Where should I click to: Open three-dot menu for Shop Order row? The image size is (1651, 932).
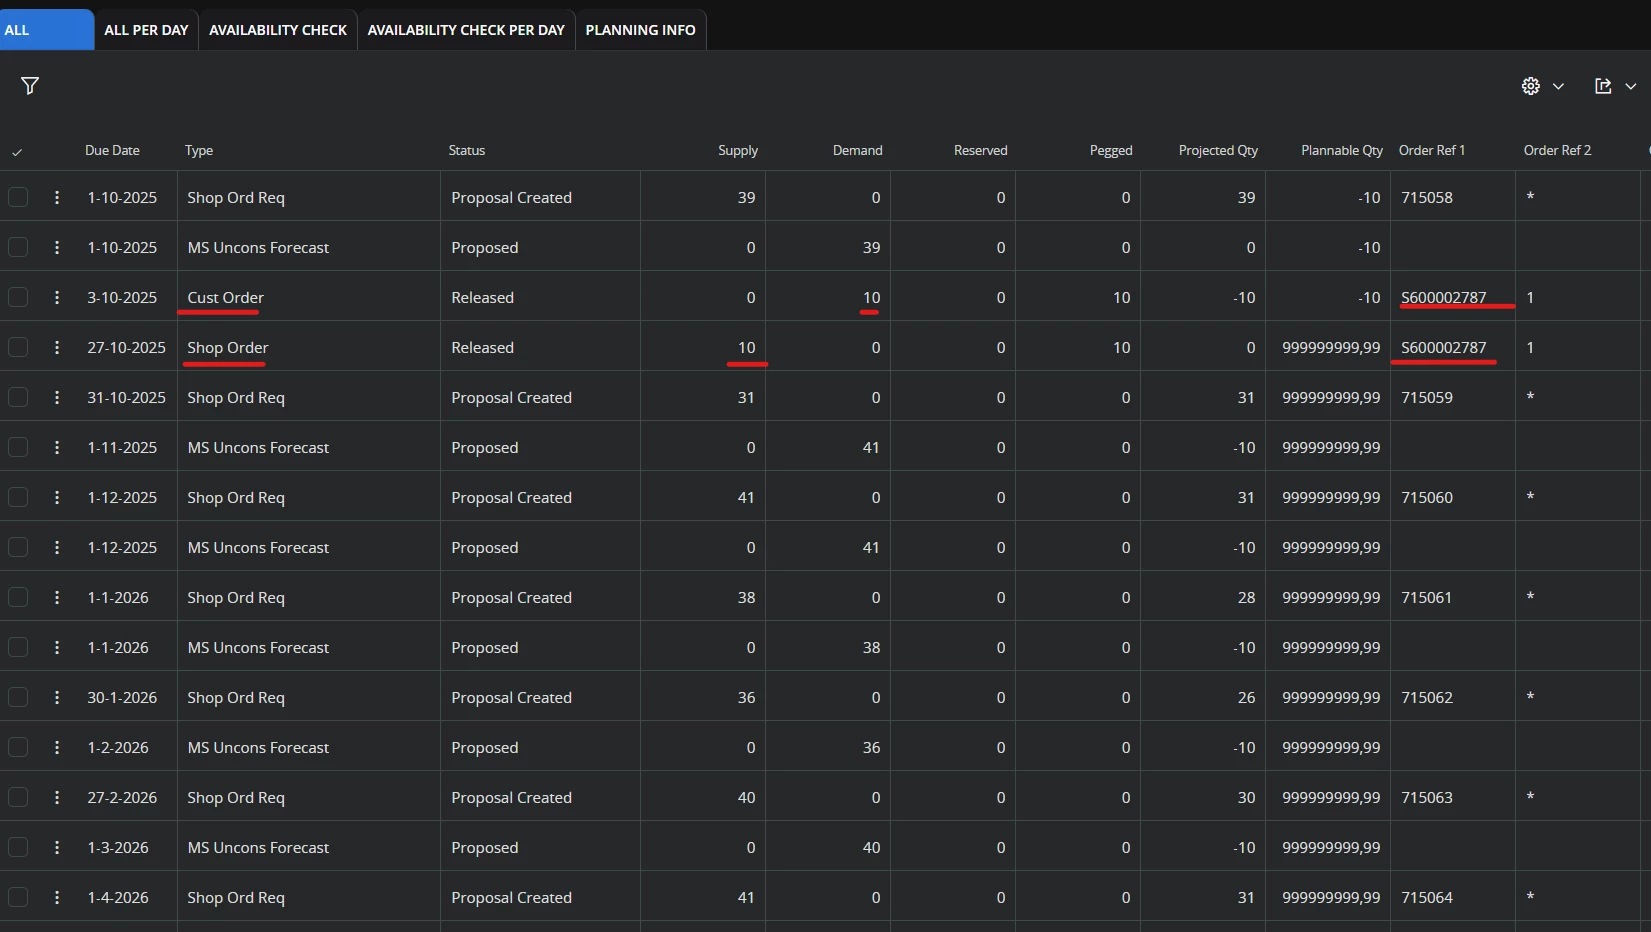(57, 348)
